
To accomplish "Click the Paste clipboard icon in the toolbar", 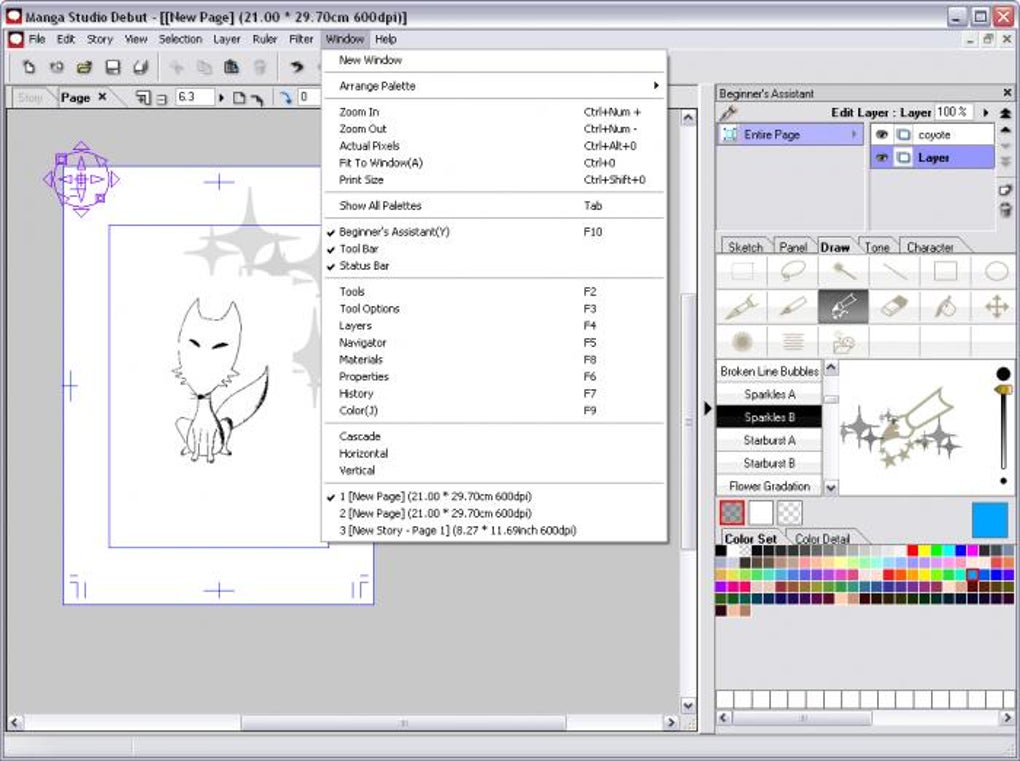I will tap(231, 66).
